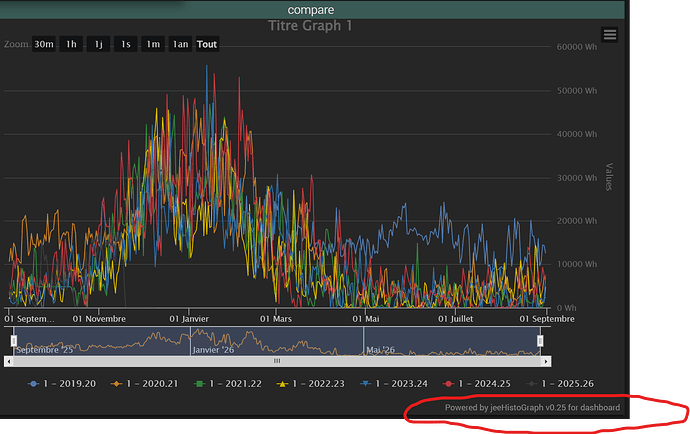This screenshot has width=690, height=434.
Task: Set zoom range to 1h
Action: tap(71, 44)
